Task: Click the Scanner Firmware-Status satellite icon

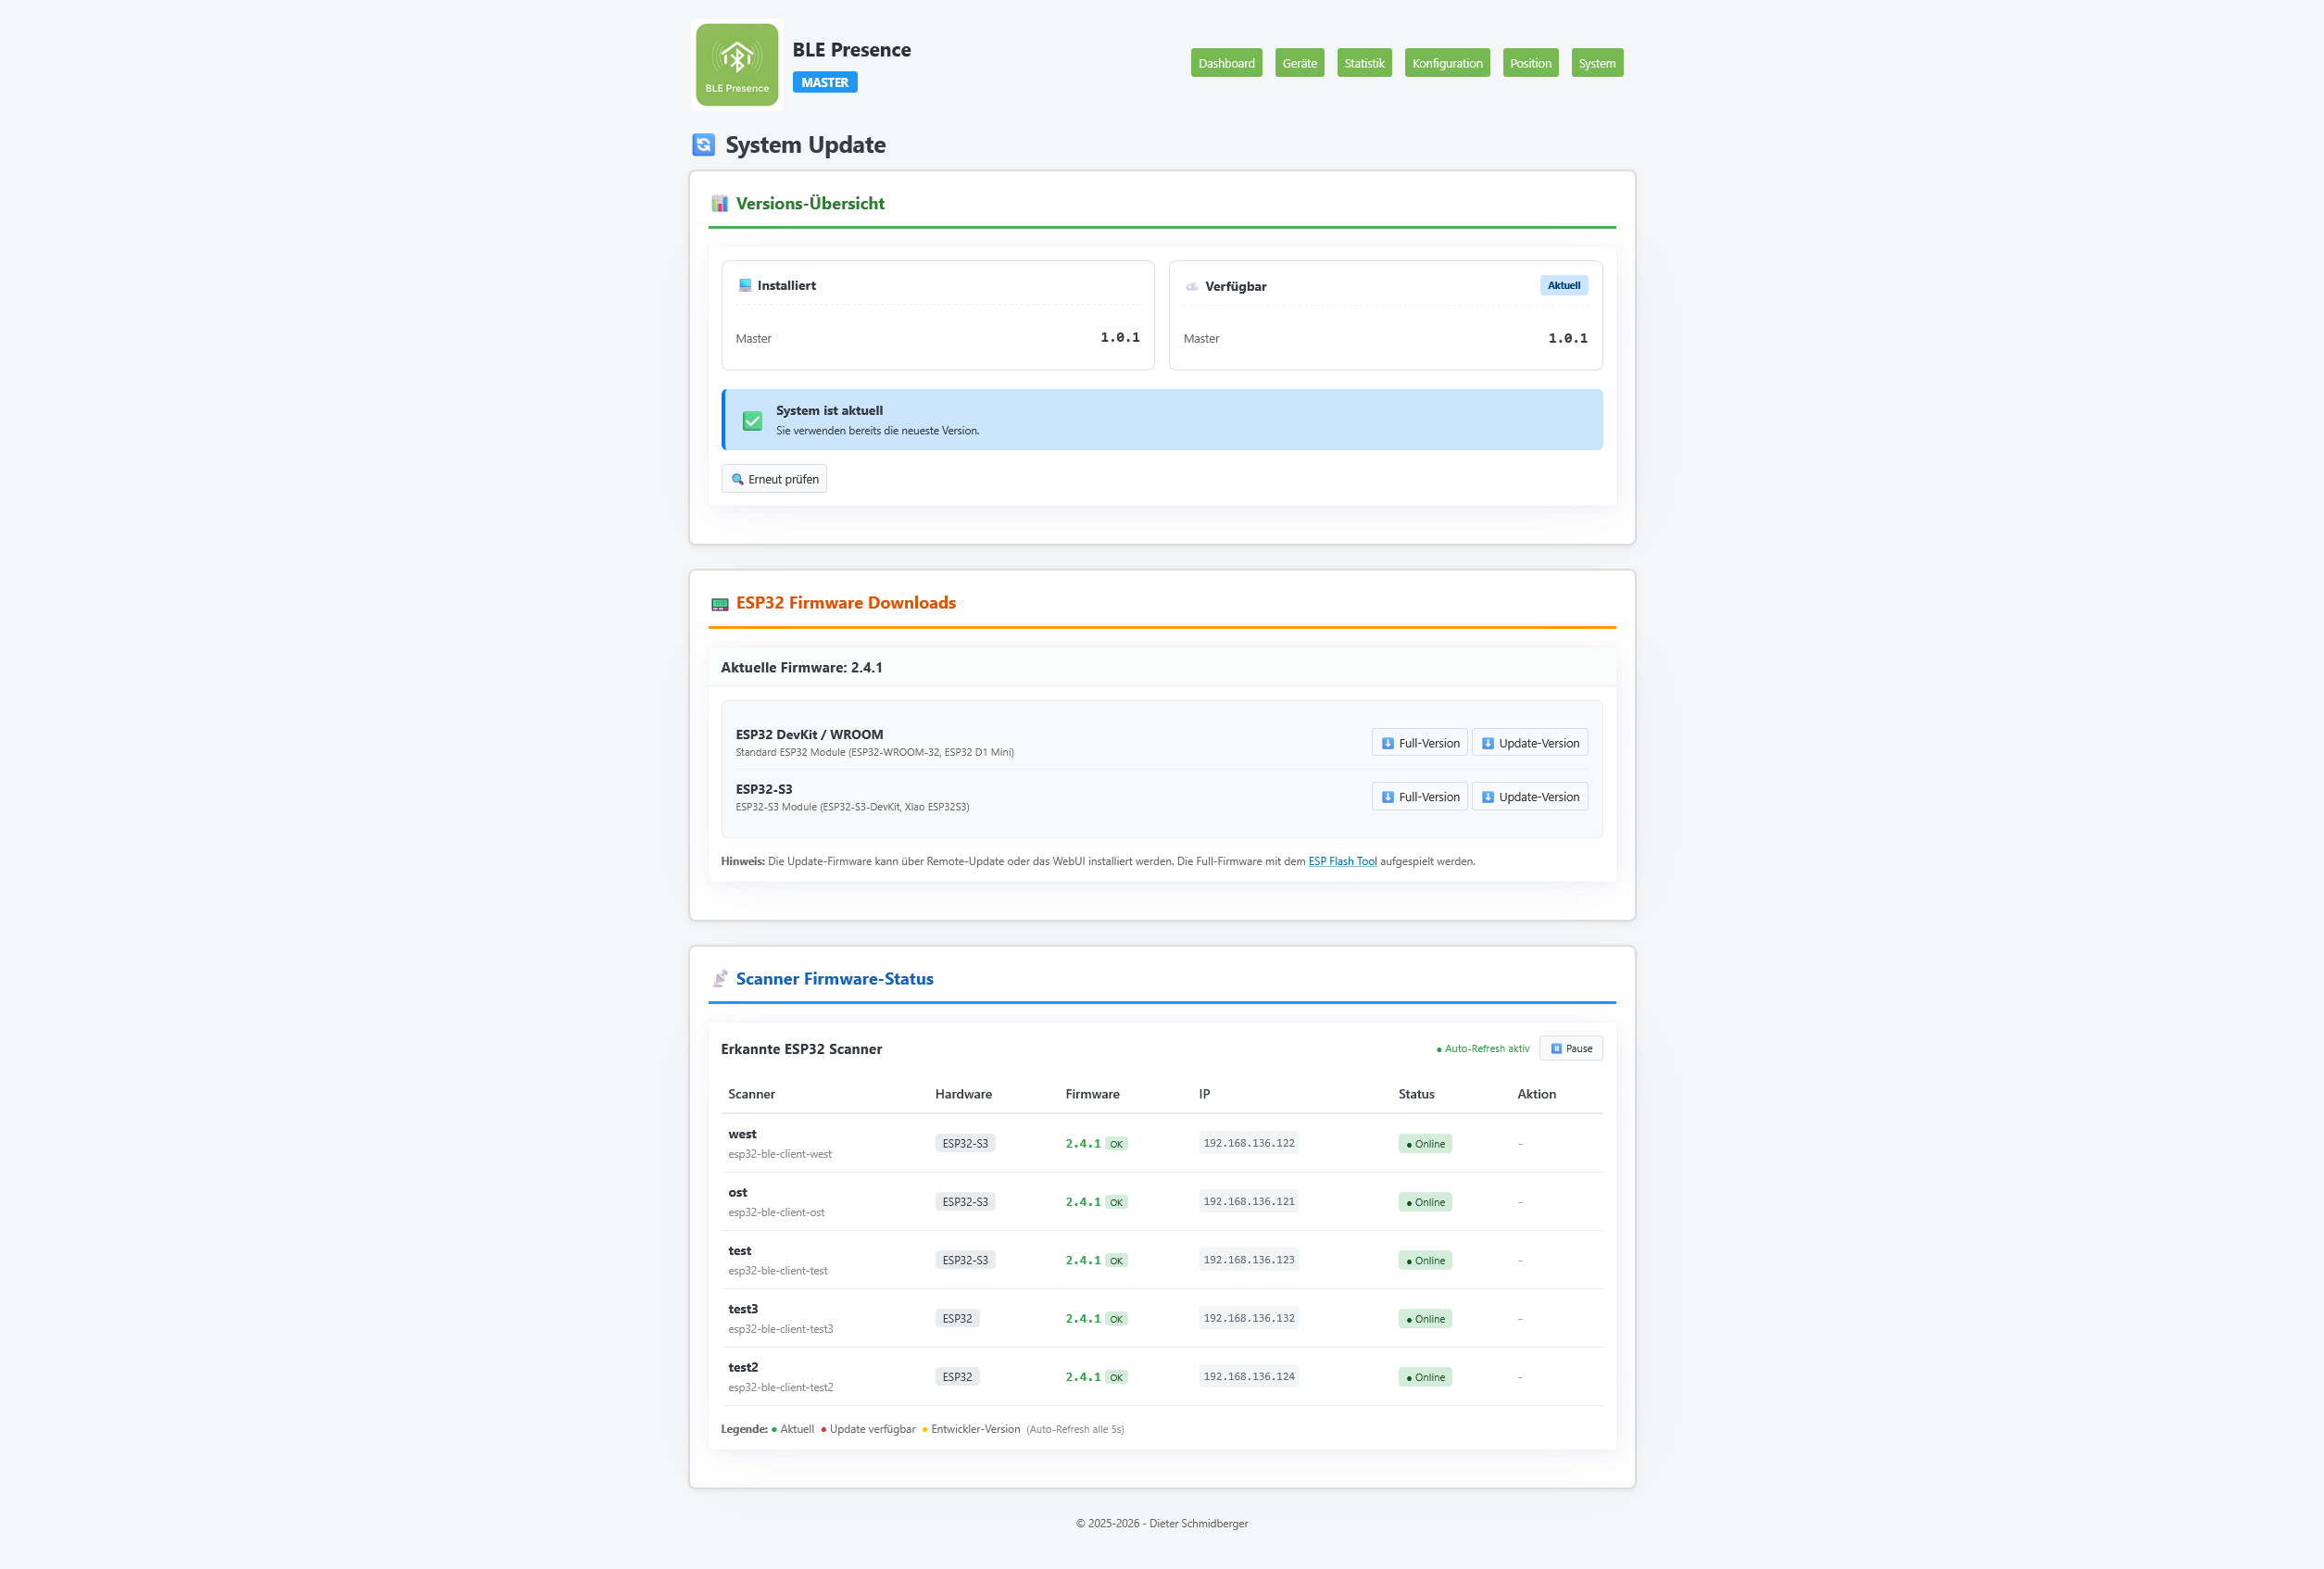Action: (x=719, y=979)
